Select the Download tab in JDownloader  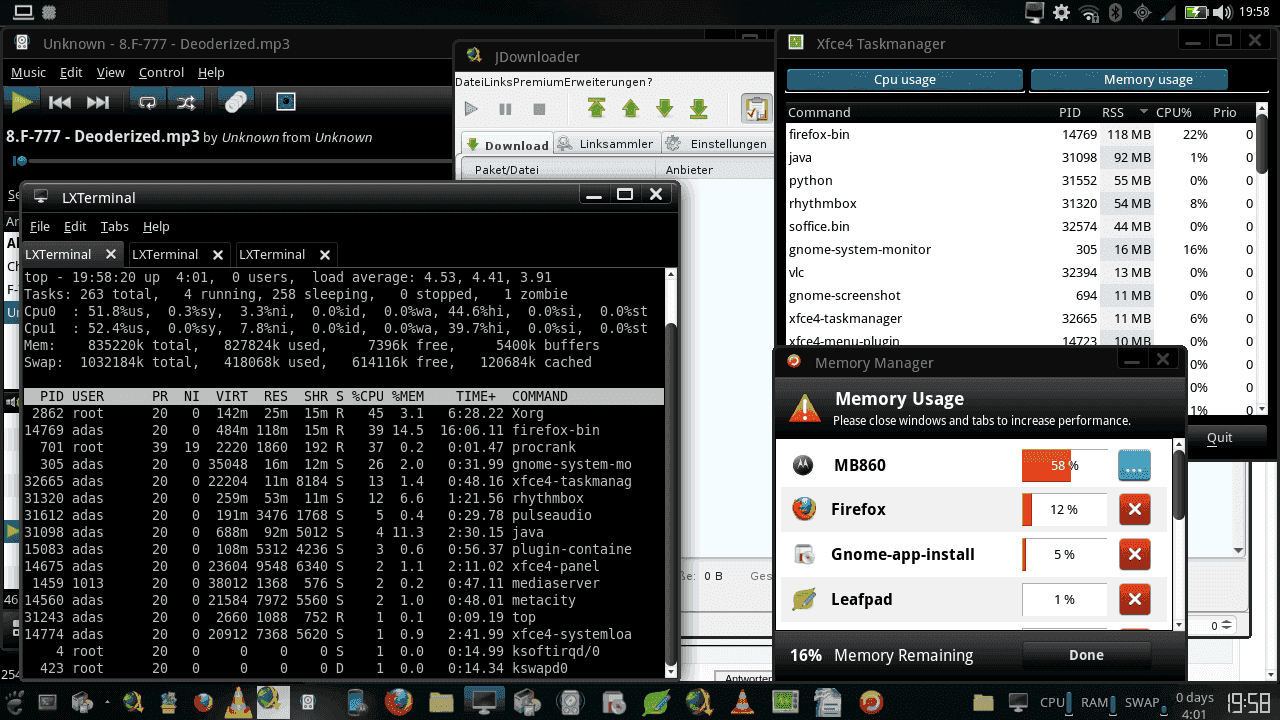[x=507, y=144]
